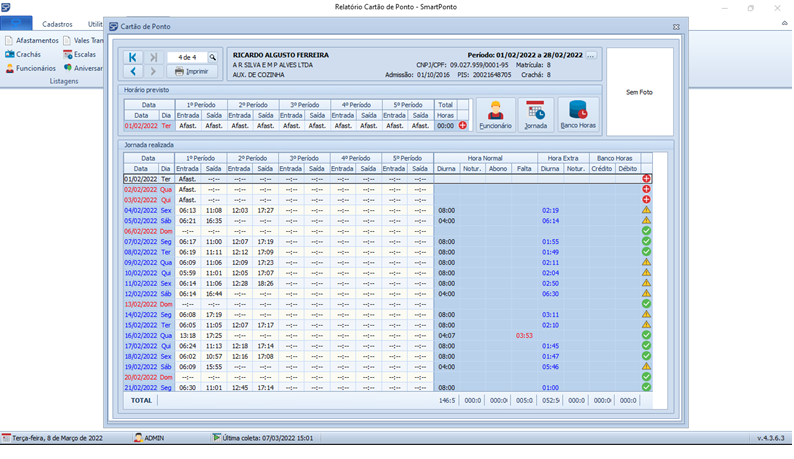
Task: Go to previous employee record arrow
Action: [133, 71]
